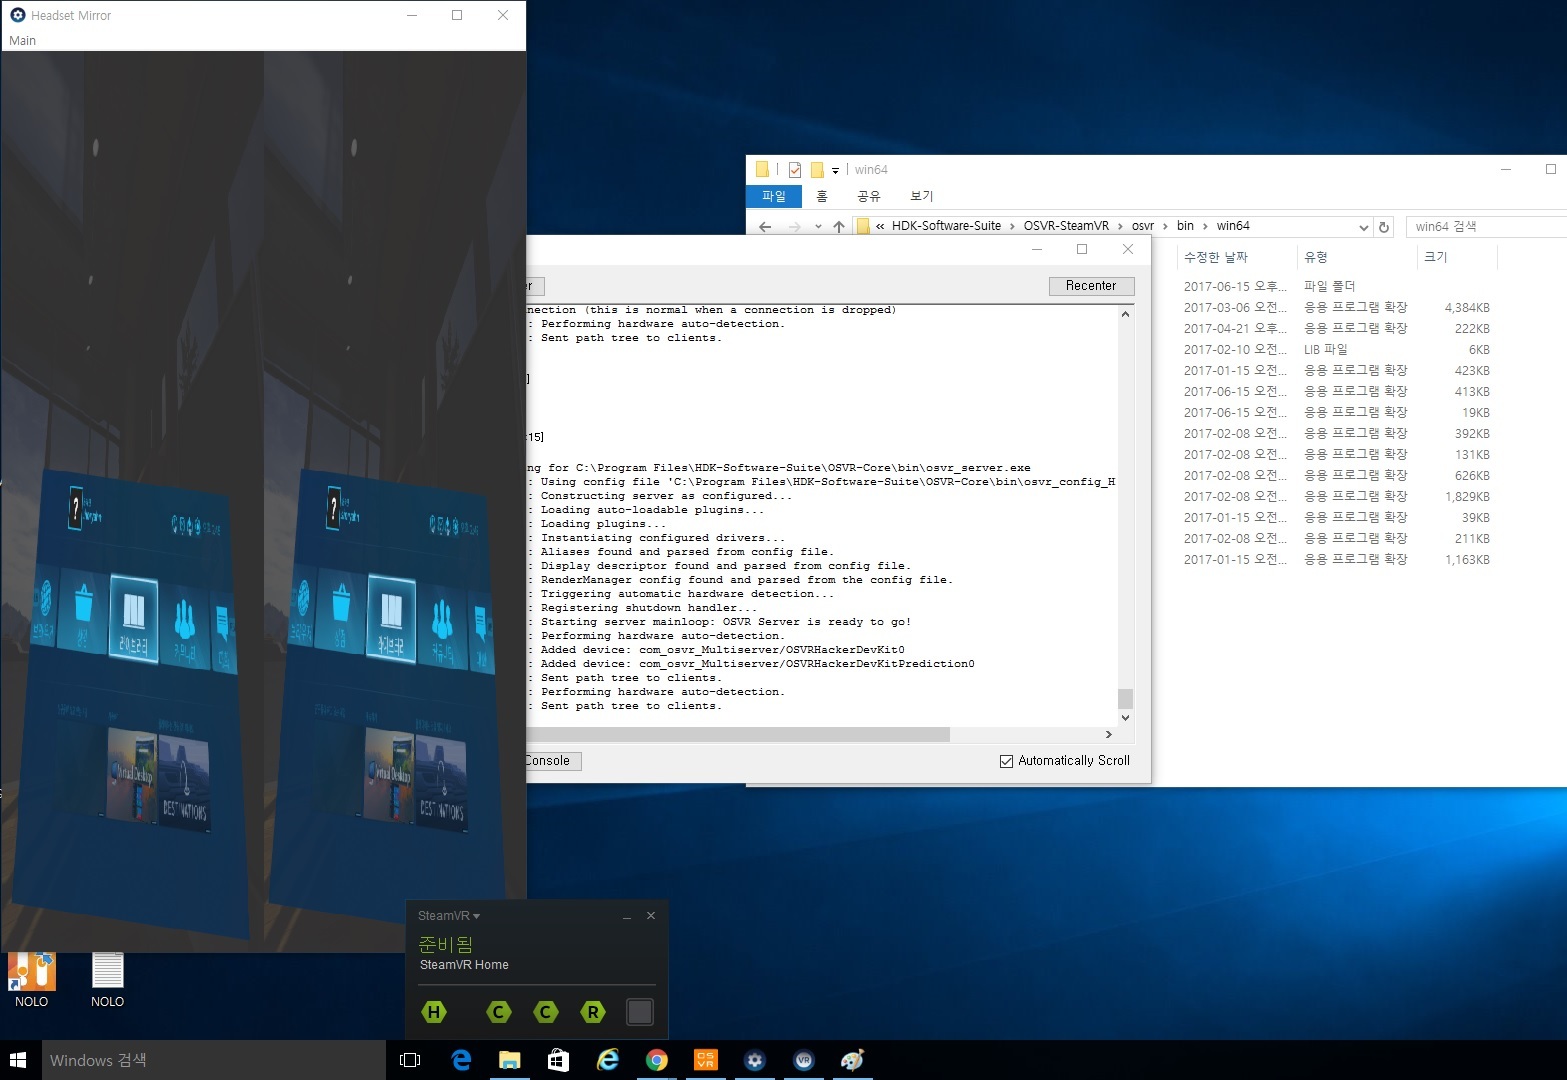Open the Paint palette app in taskbar

click(853, 1060)
